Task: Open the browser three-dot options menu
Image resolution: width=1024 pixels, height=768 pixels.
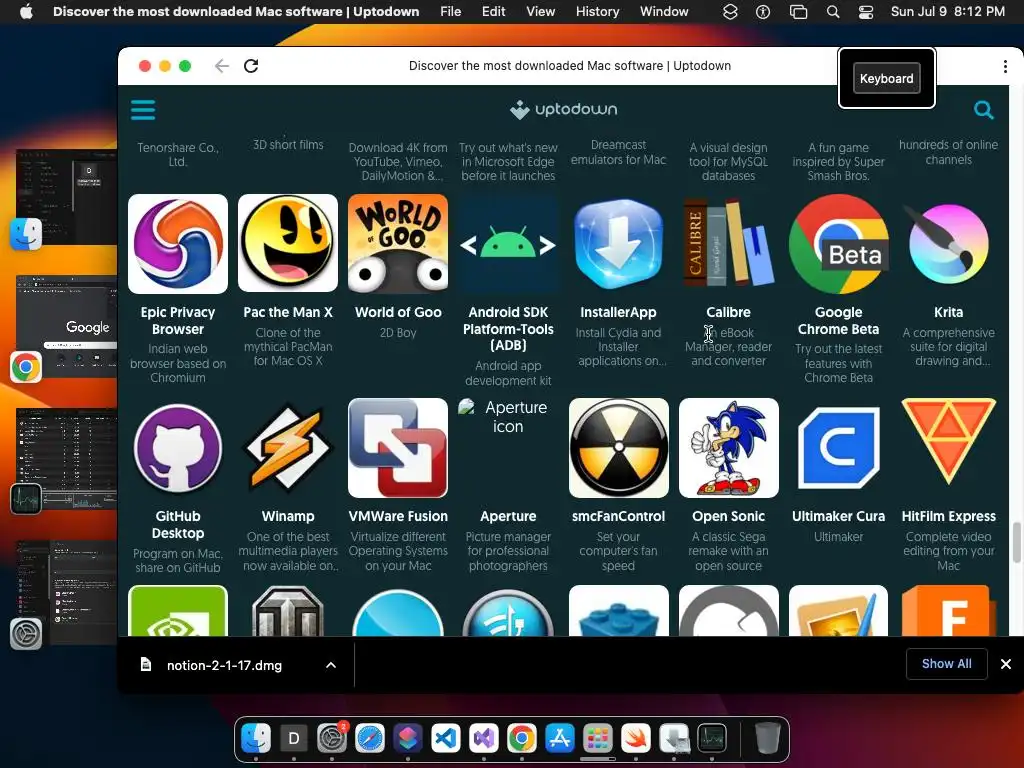Action: click(x=1005, y=66)
